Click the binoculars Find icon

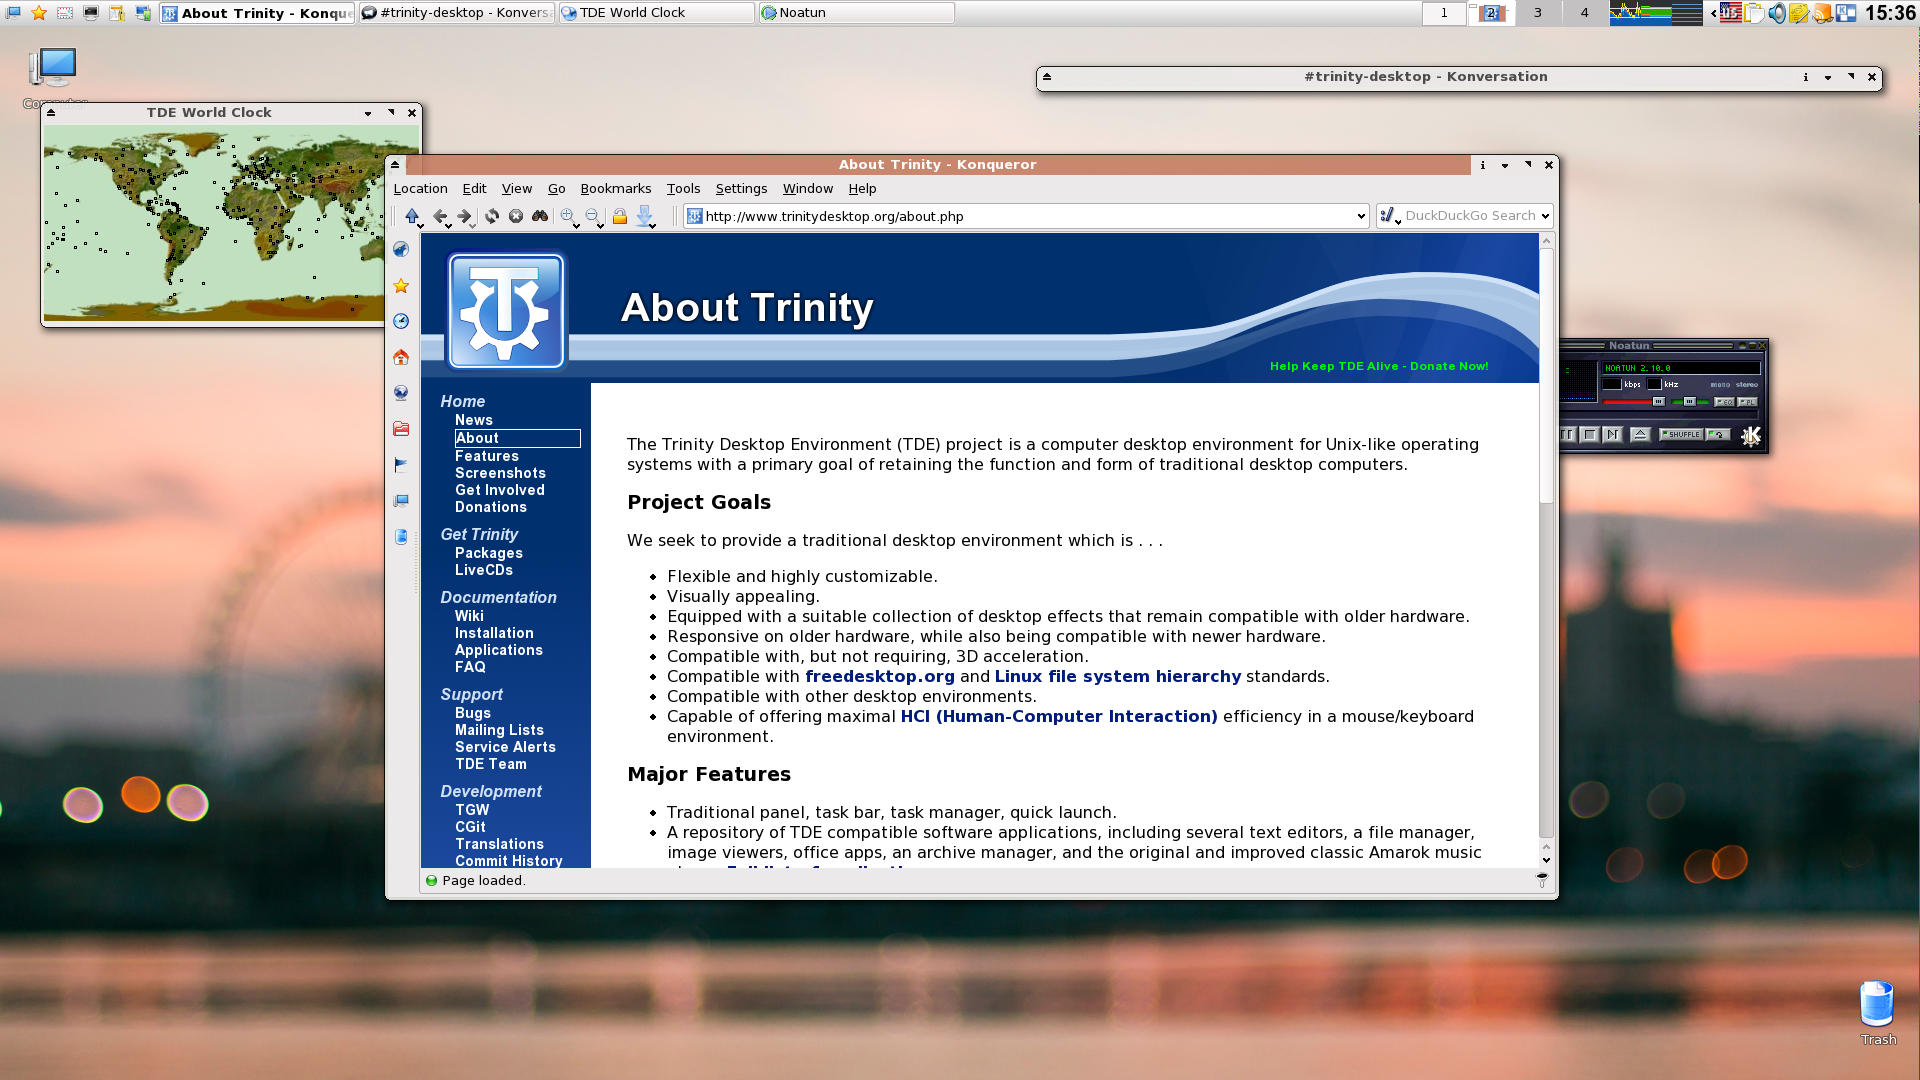click(540, 216)
